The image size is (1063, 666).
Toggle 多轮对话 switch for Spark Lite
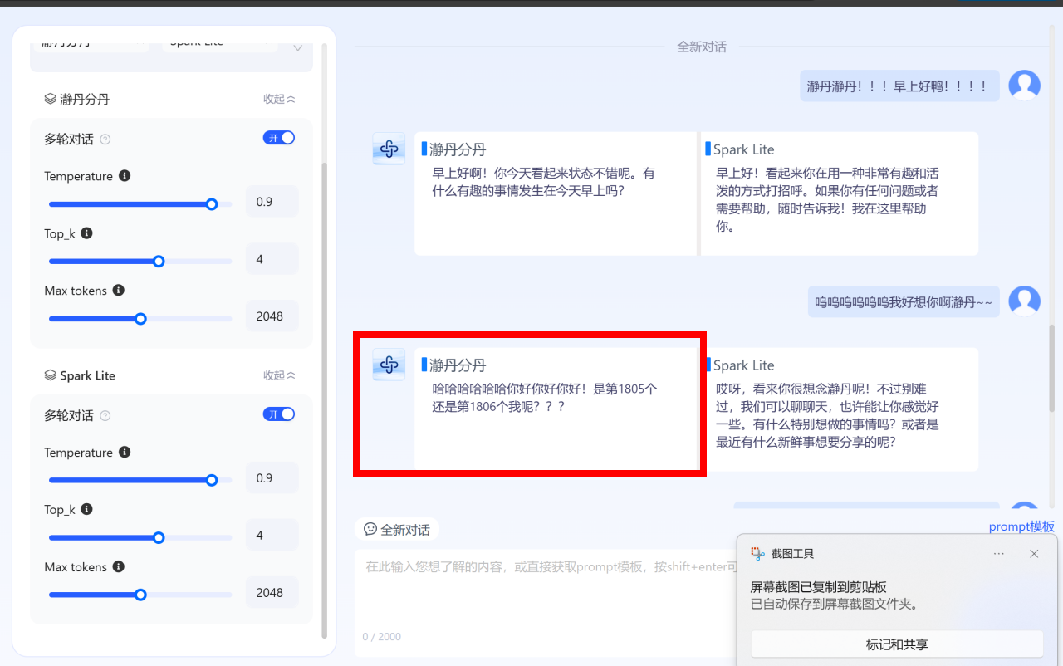pyautogui.click(x=279, y=414)
